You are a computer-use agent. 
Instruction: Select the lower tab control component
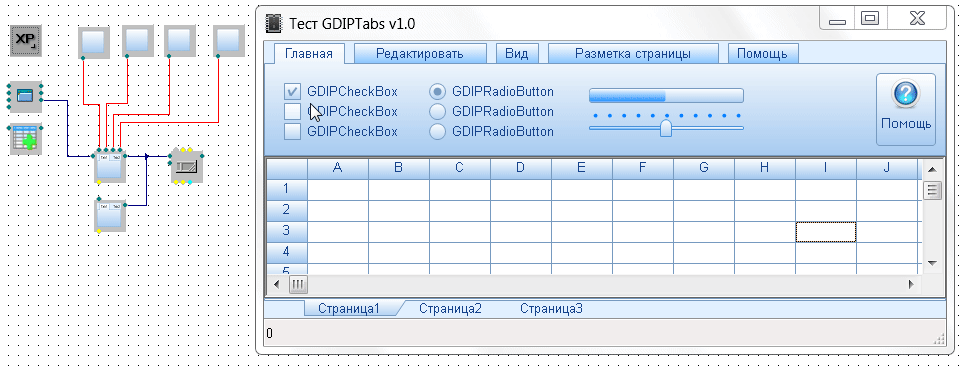click(x=111, y=215)
